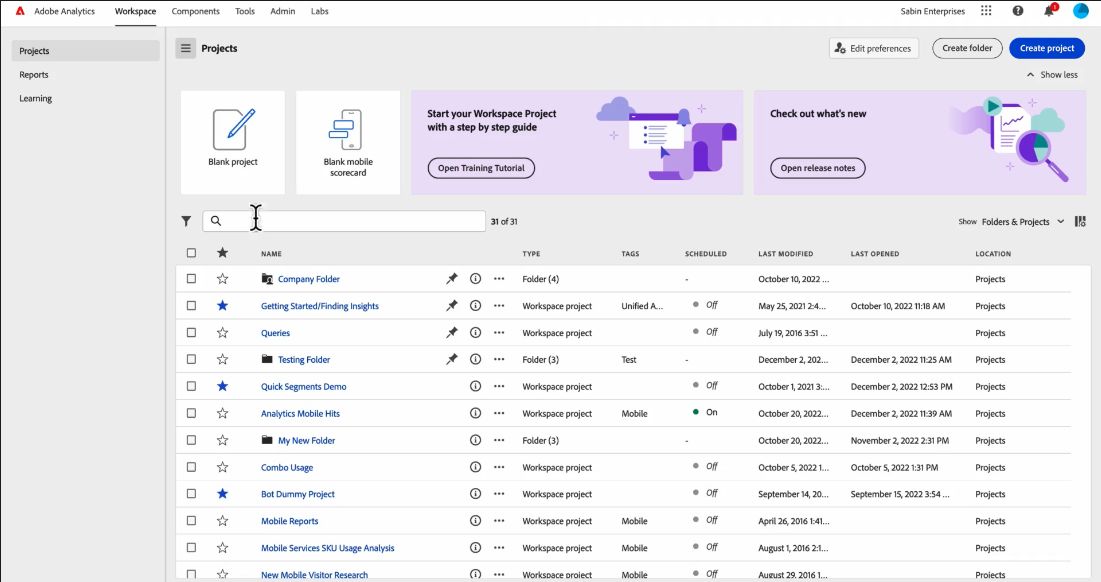Click the notifications bell in the top bar
Image resolution: width=1101 pixels, height=582 pixels.
pos(1048,11)
